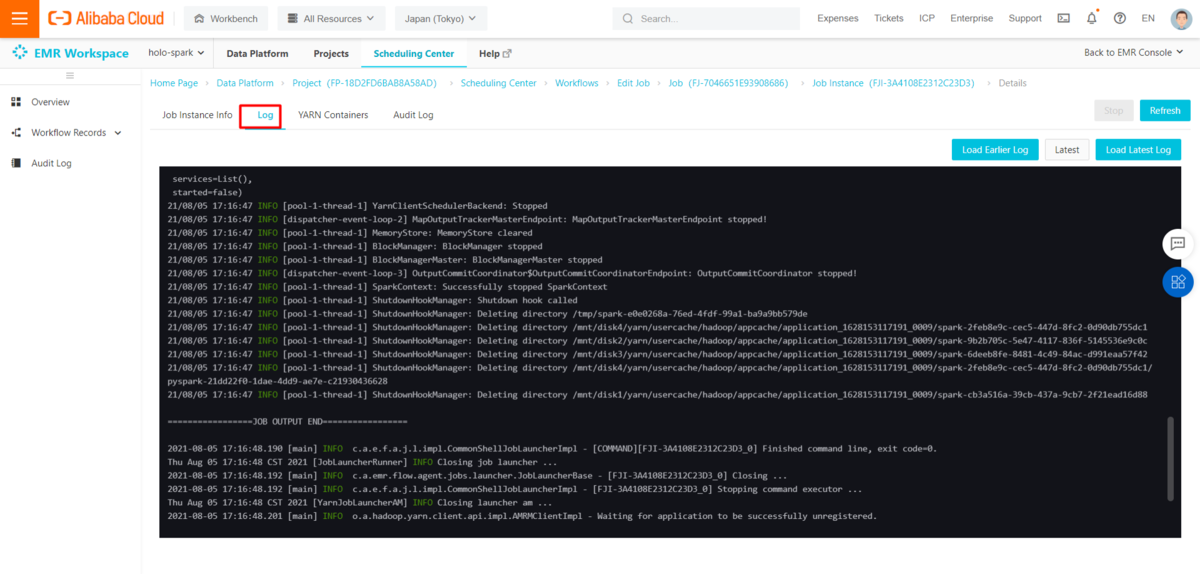The height and width of the screenshot is (574, 1200).
Task: Click 'Closing launcher am' log line
Action: 358,502
